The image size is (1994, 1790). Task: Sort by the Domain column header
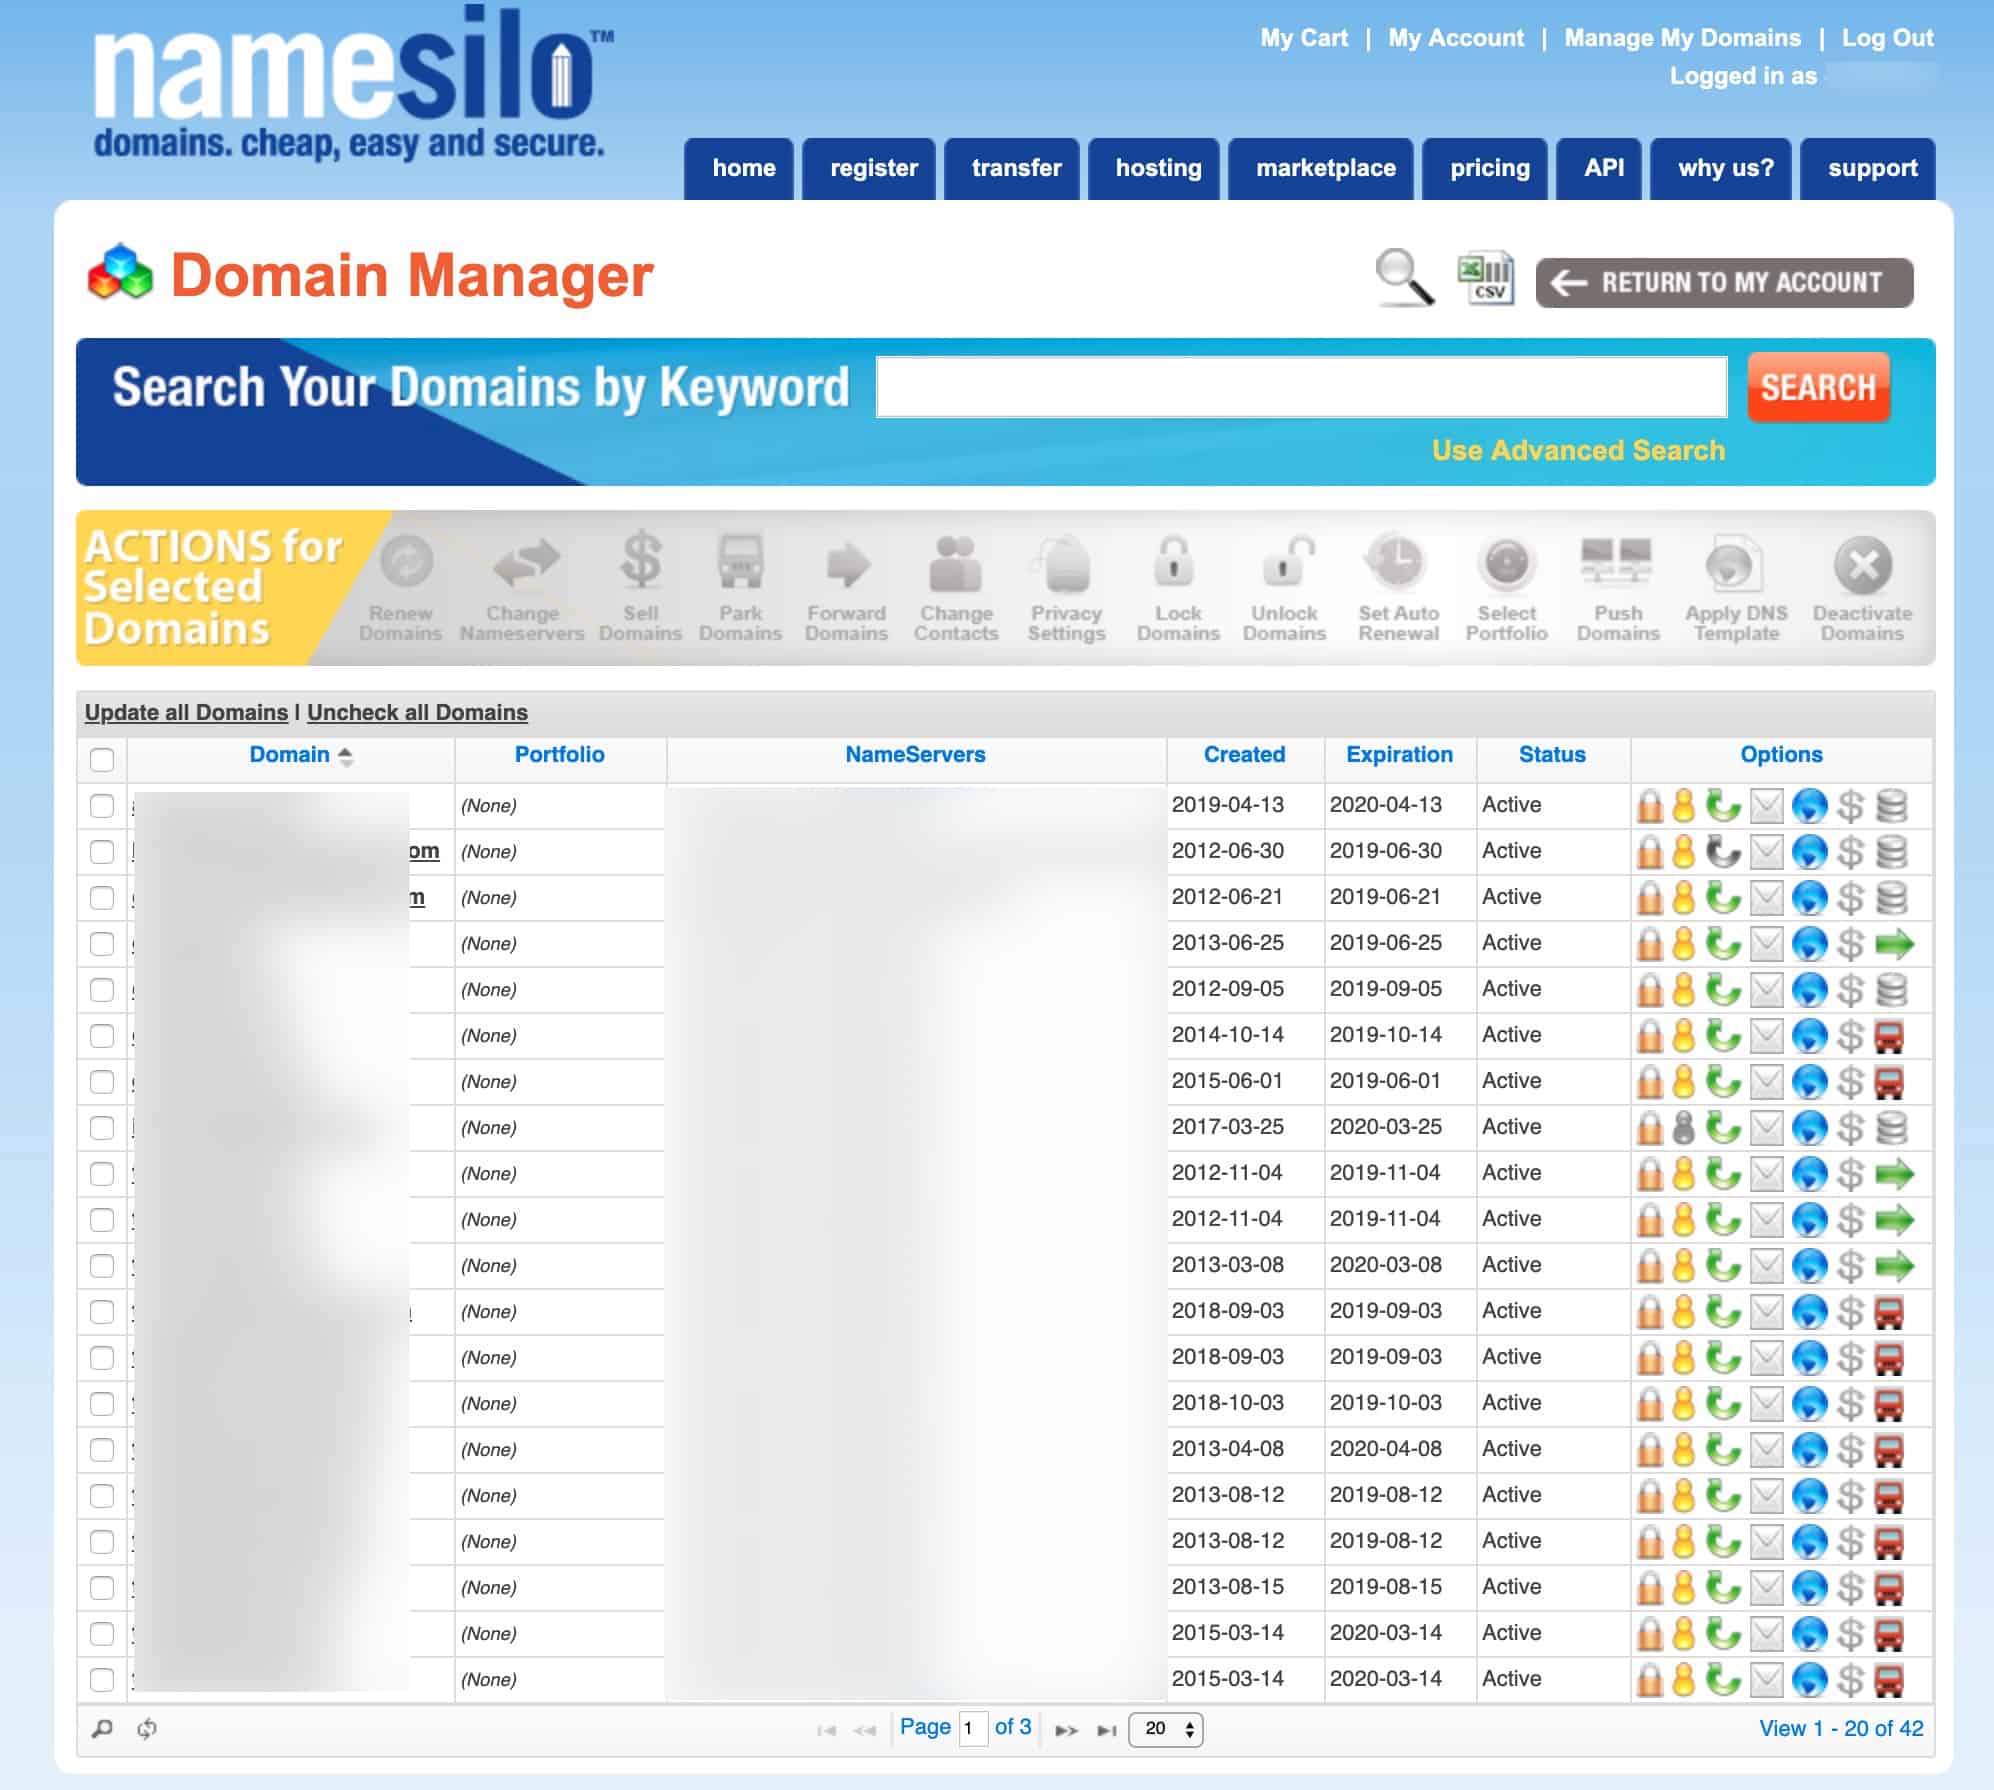(x=290, y=755)
